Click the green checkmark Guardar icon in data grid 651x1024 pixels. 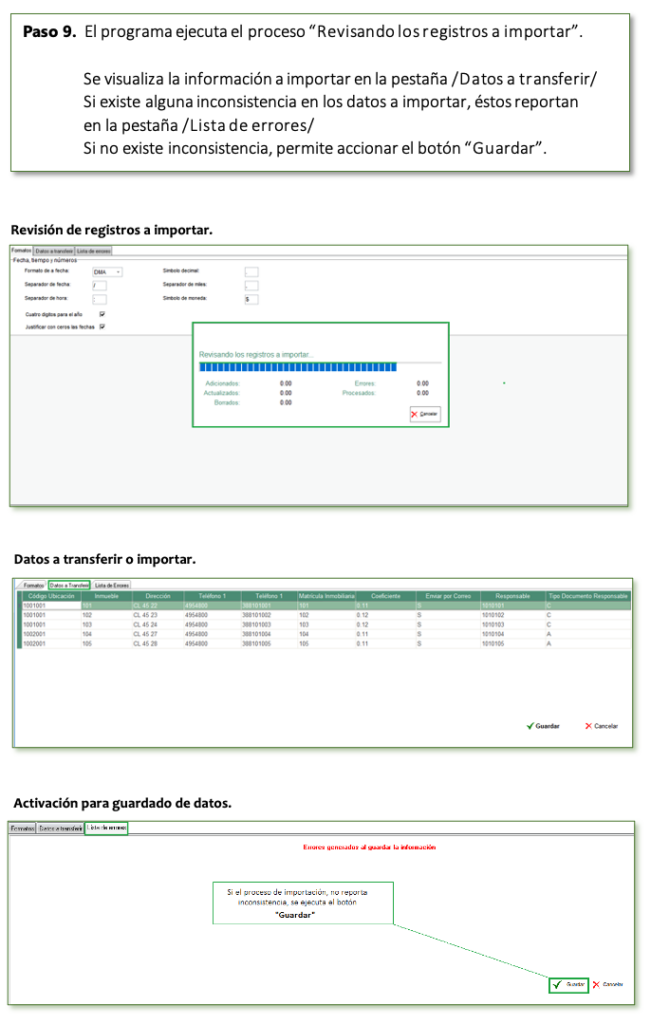coord(530,726)
